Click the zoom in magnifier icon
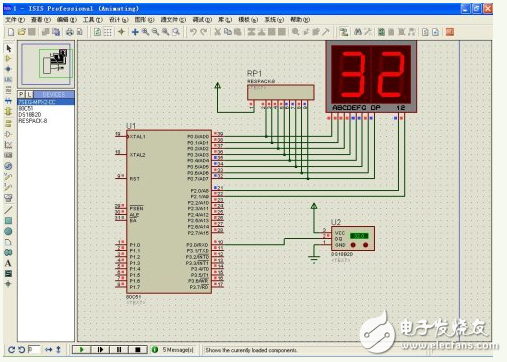The image size is (507, 362). tap(145, 32)
